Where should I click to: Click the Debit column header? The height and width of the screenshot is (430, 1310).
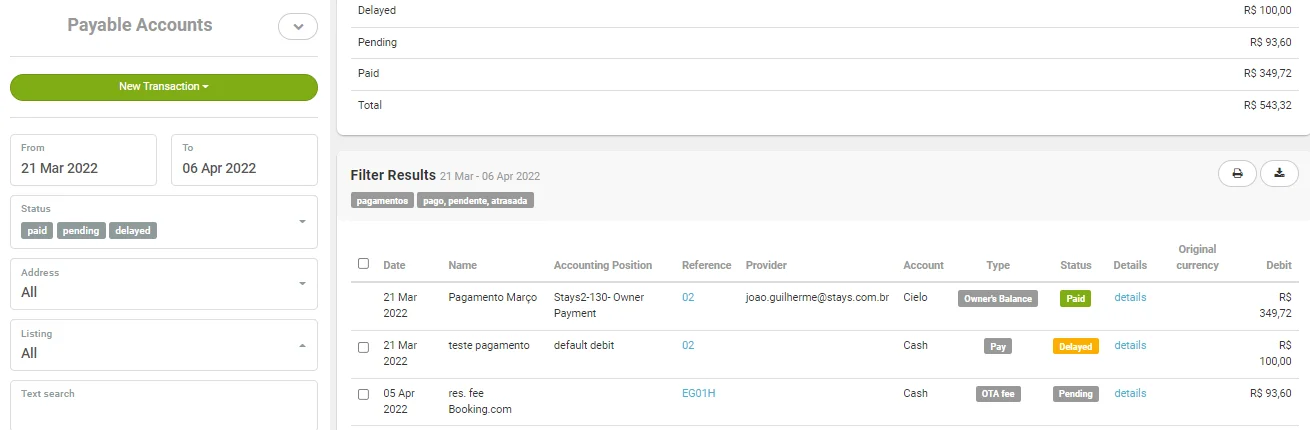coord(1278,265)
